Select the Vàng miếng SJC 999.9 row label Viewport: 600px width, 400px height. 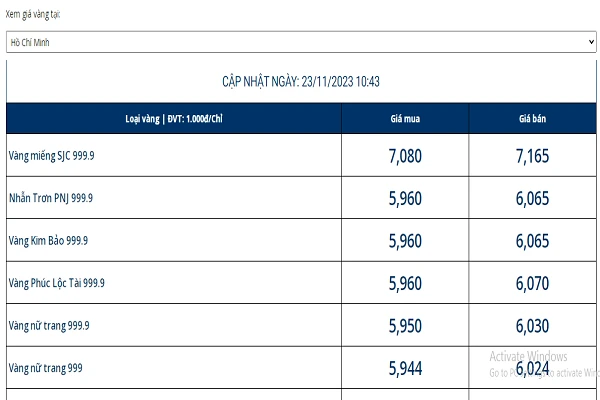pos(50,156)
